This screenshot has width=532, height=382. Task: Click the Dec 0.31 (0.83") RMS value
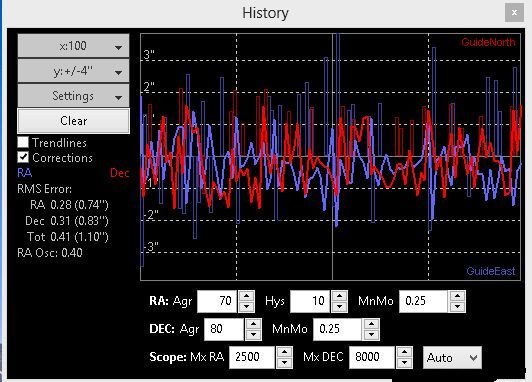(x=67, y=221)
